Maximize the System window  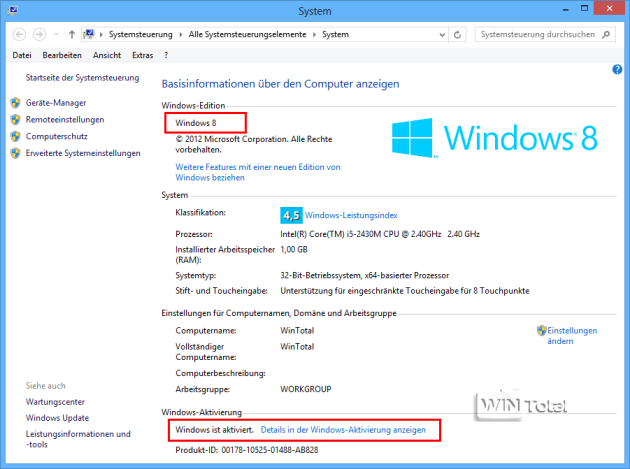(x=584, y=8)
